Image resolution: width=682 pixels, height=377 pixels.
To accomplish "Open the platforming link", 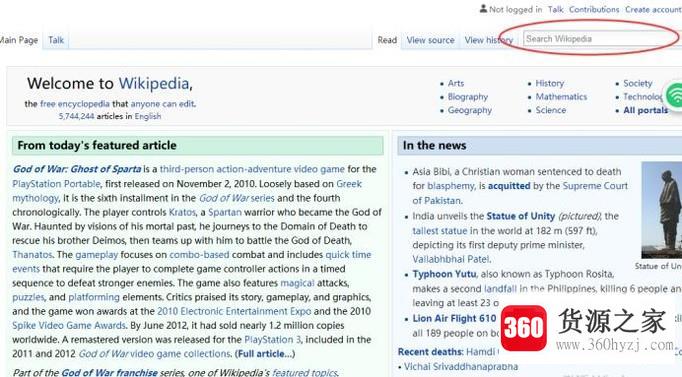I will (x=94, y=297).
